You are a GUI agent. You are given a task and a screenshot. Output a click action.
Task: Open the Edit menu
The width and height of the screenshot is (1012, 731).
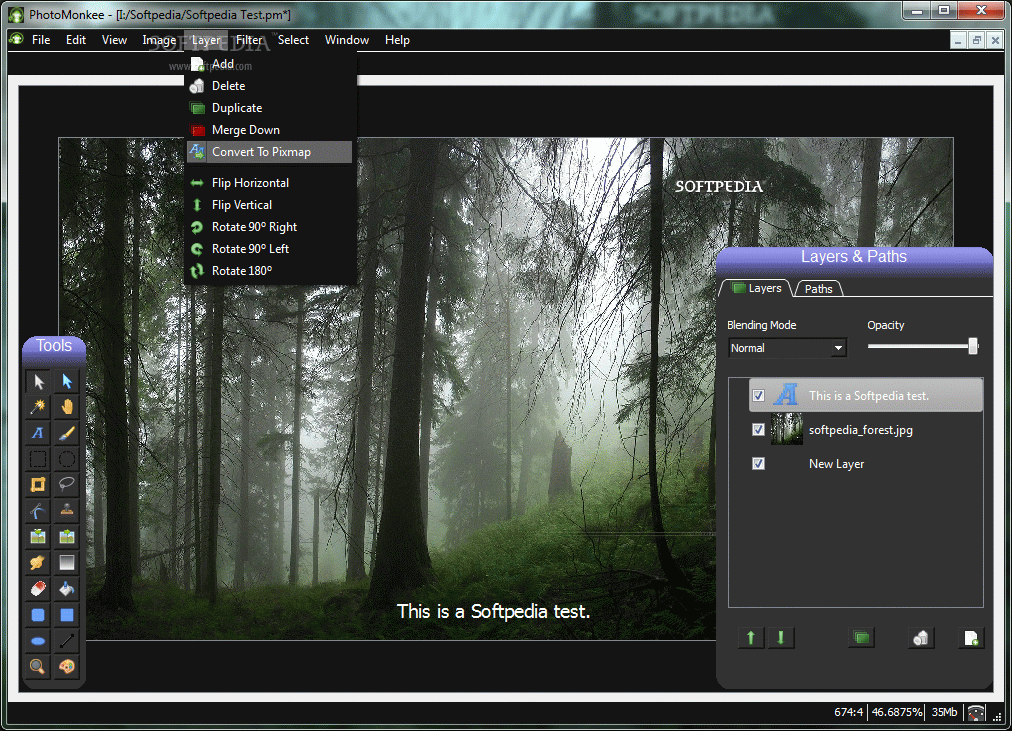(76, 40)
